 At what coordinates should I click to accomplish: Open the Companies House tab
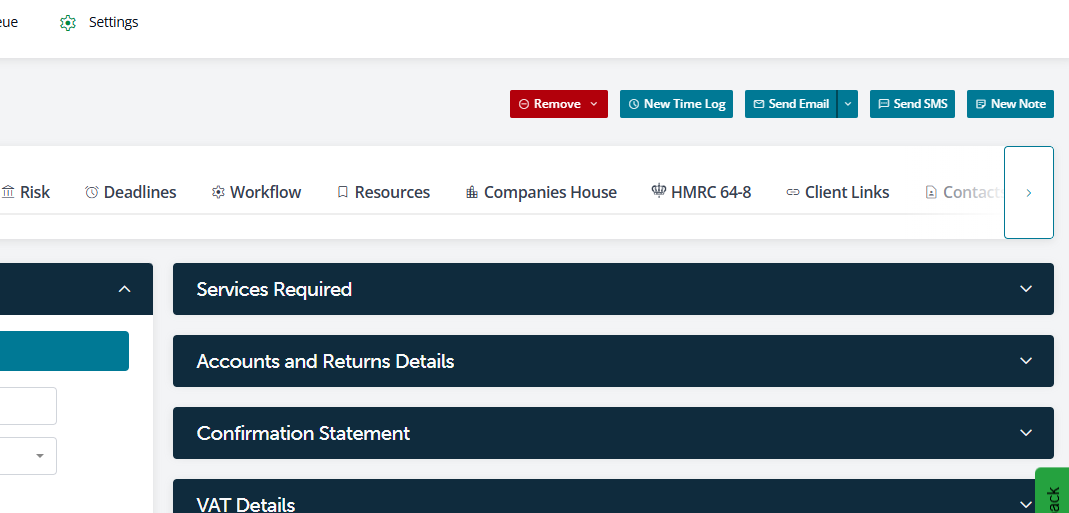(541, 192)
